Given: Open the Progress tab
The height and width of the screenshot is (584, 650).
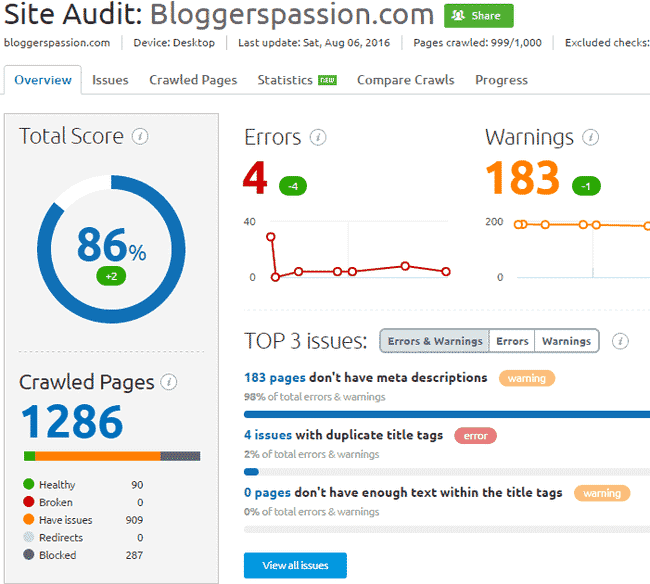Looking at the screenshot, I should [502, 80].
